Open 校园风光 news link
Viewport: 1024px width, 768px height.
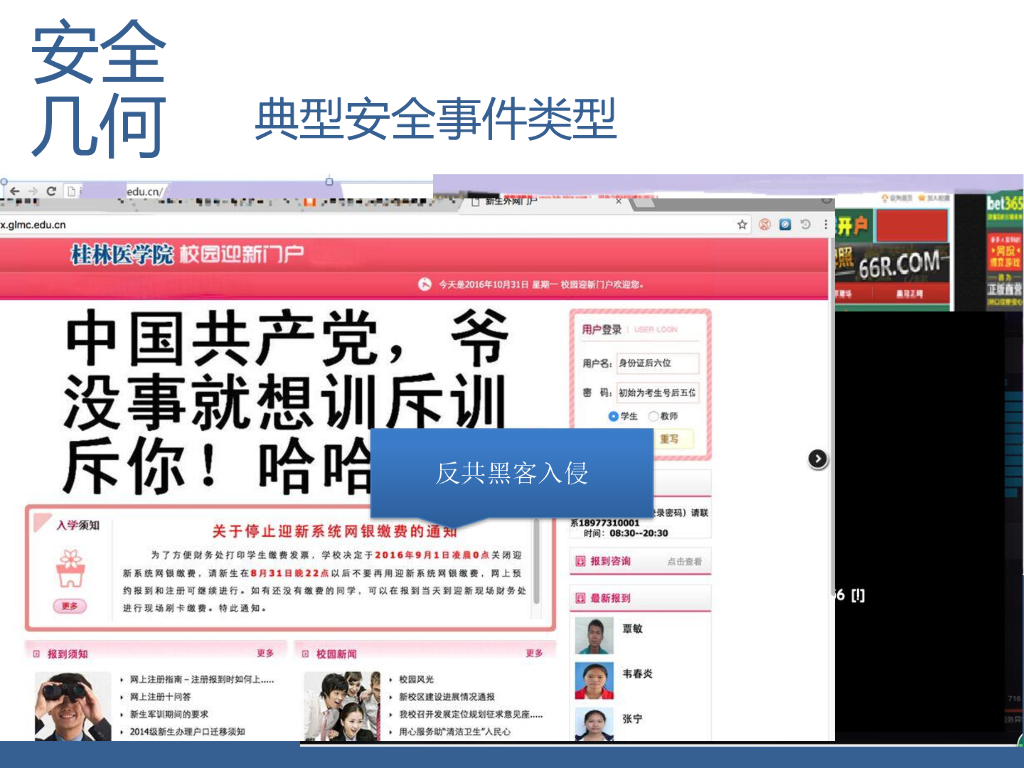[416, 679]
